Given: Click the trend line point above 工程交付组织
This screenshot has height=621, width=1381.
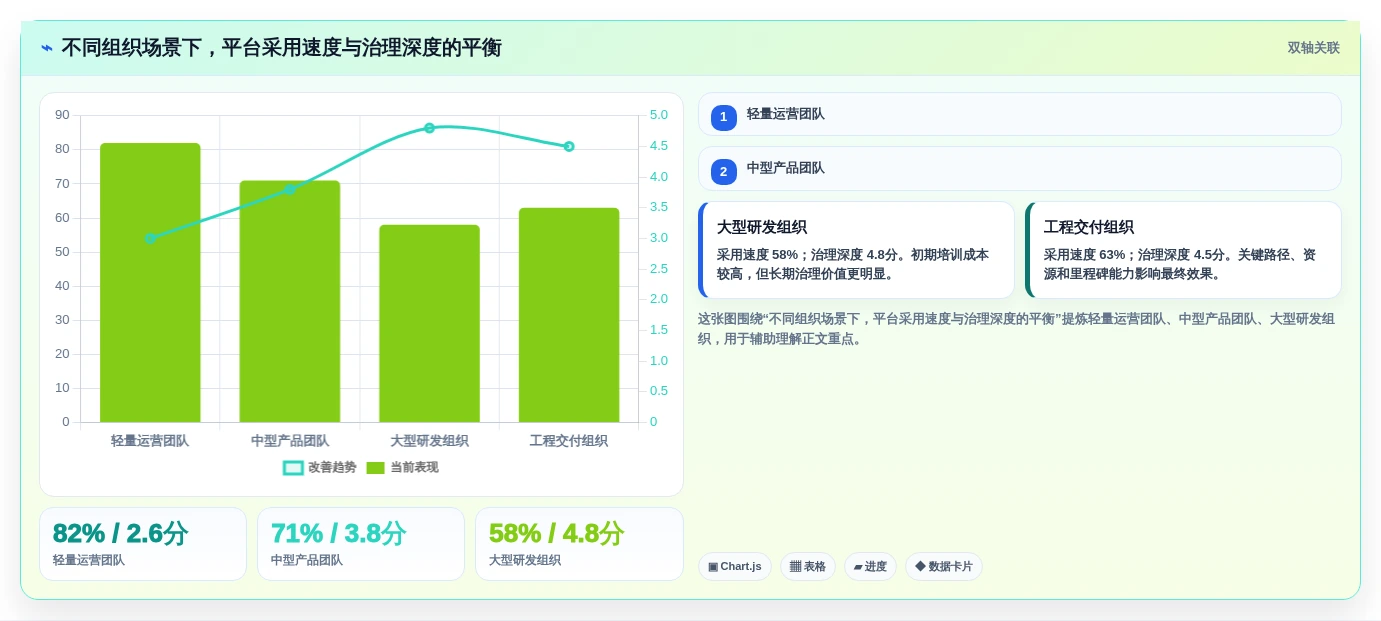Looking at the screenshot, I should tap(569, 146).
